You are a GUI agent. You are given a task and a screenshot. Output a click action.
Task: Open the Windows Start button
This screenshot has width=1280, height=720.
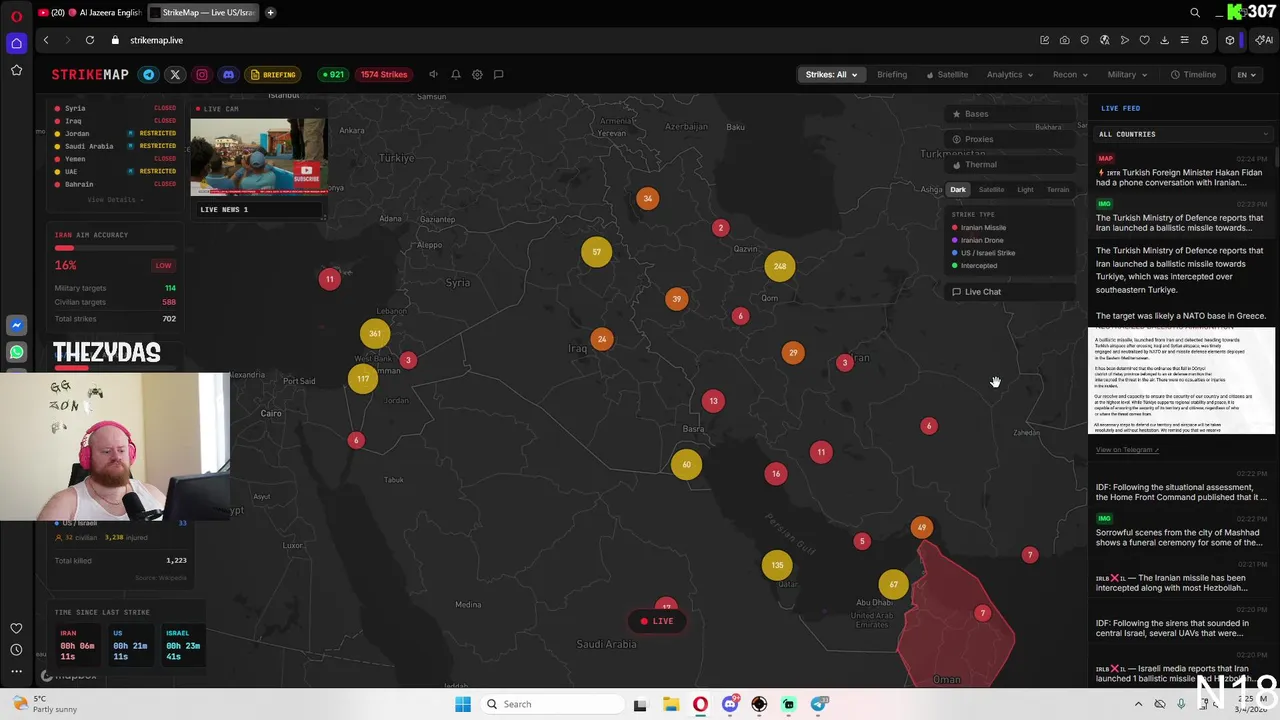(462, 704)
